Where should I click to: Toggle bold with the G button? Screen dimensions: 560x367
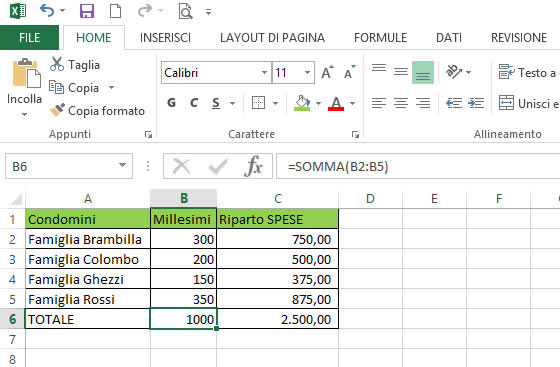tap(171, 103)
